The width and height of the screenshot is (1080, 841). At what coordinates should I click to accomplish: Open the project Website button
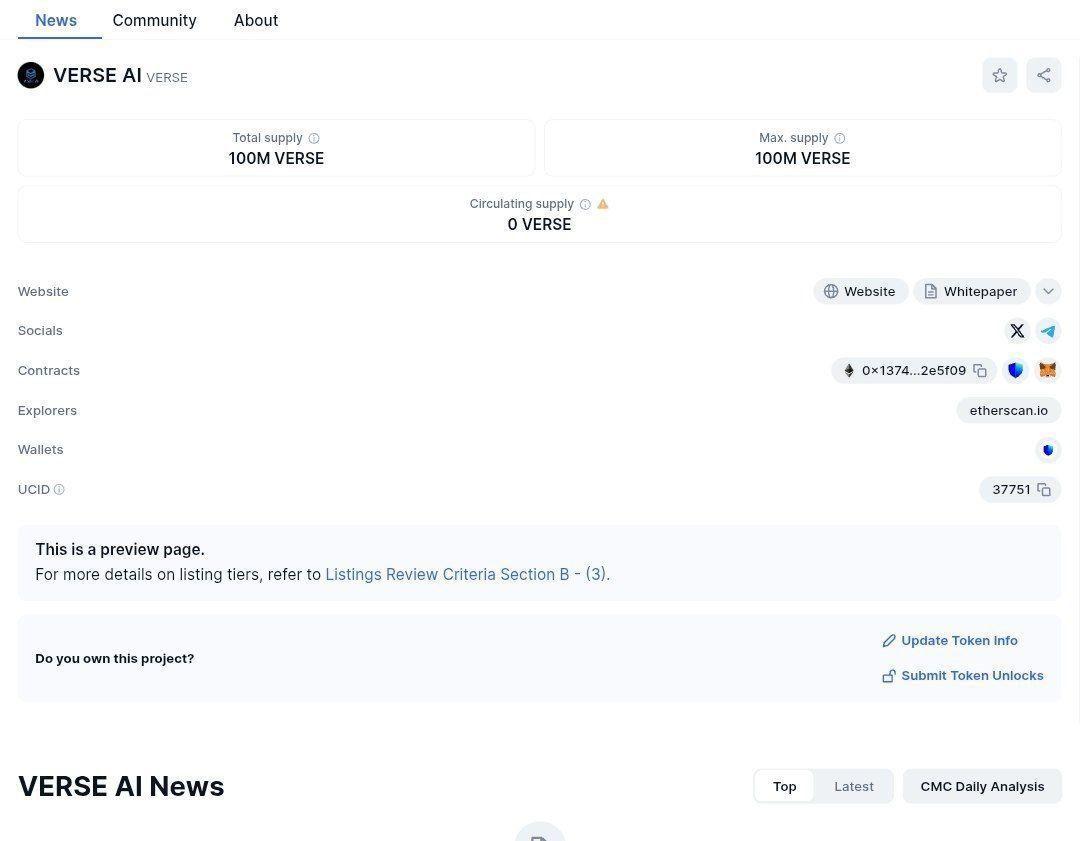tap(860, 291)
